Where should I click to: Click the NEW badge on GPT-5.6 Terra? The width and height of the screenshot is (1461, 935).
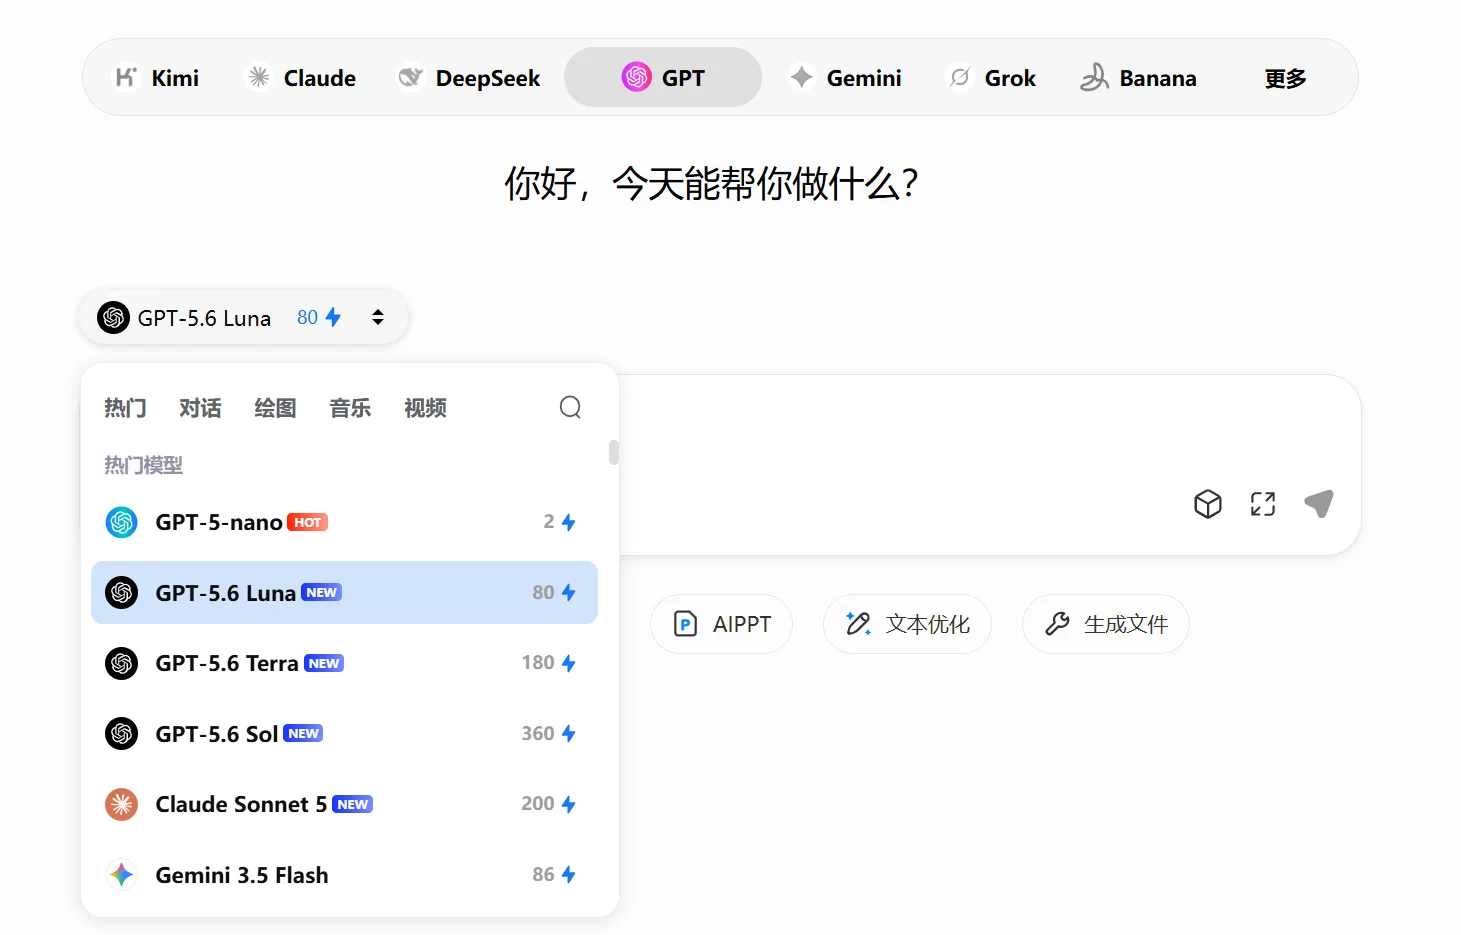click(x=324, y=663)
